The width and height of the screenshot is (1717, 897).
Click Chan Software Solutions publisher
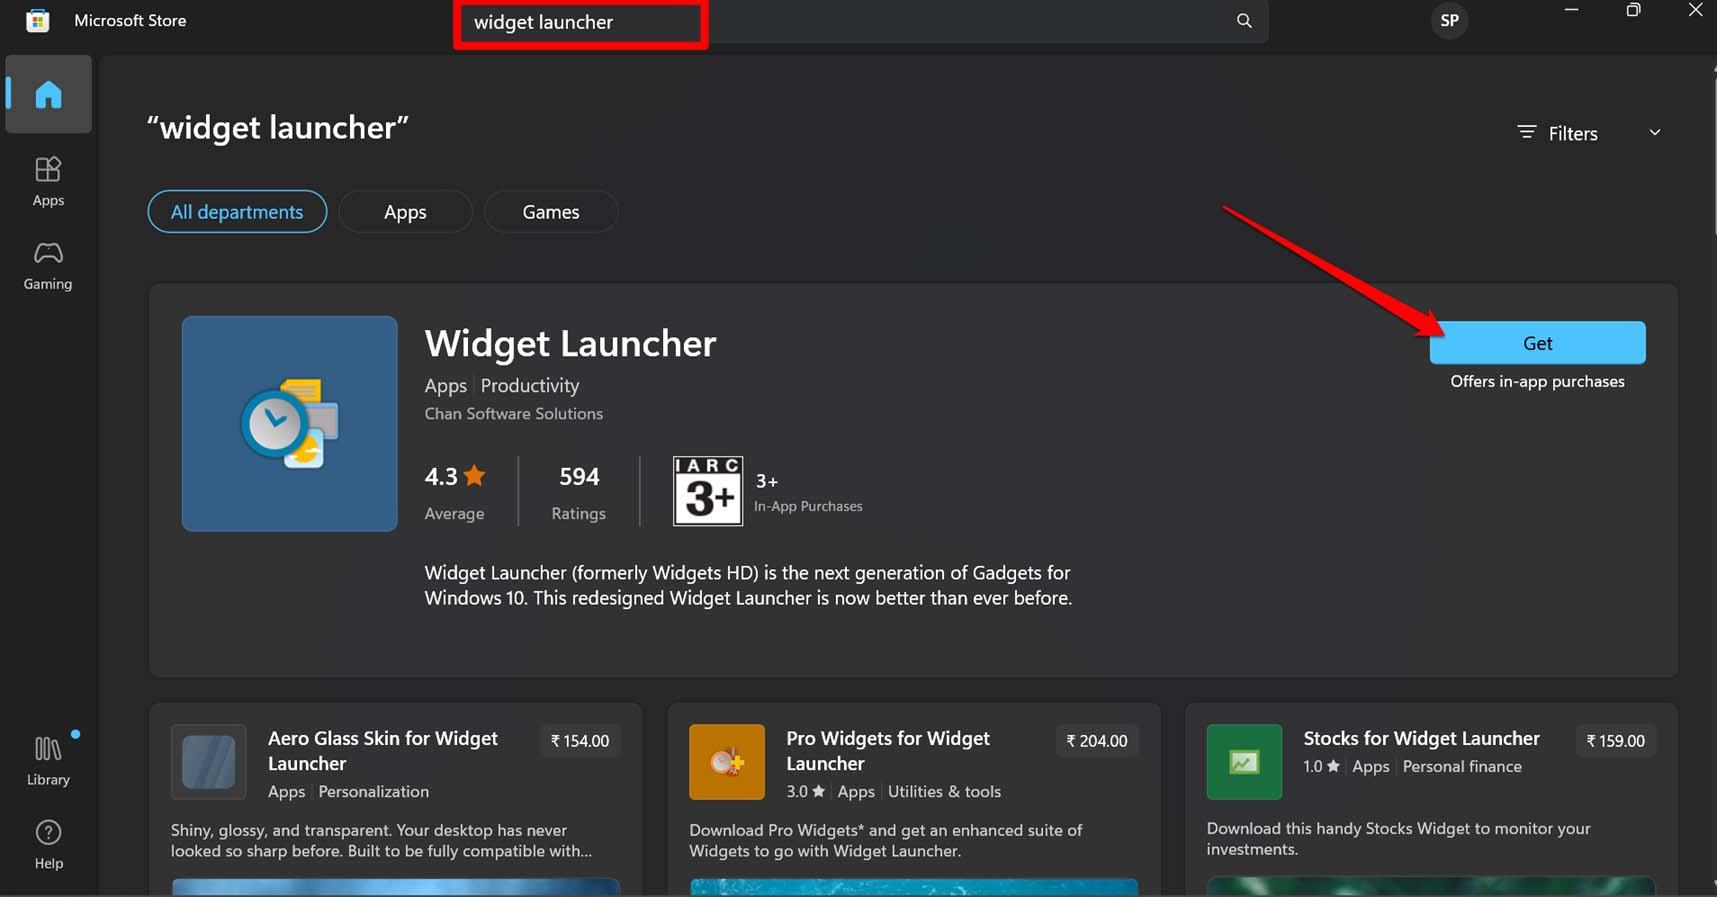click(x=513, y=413)
